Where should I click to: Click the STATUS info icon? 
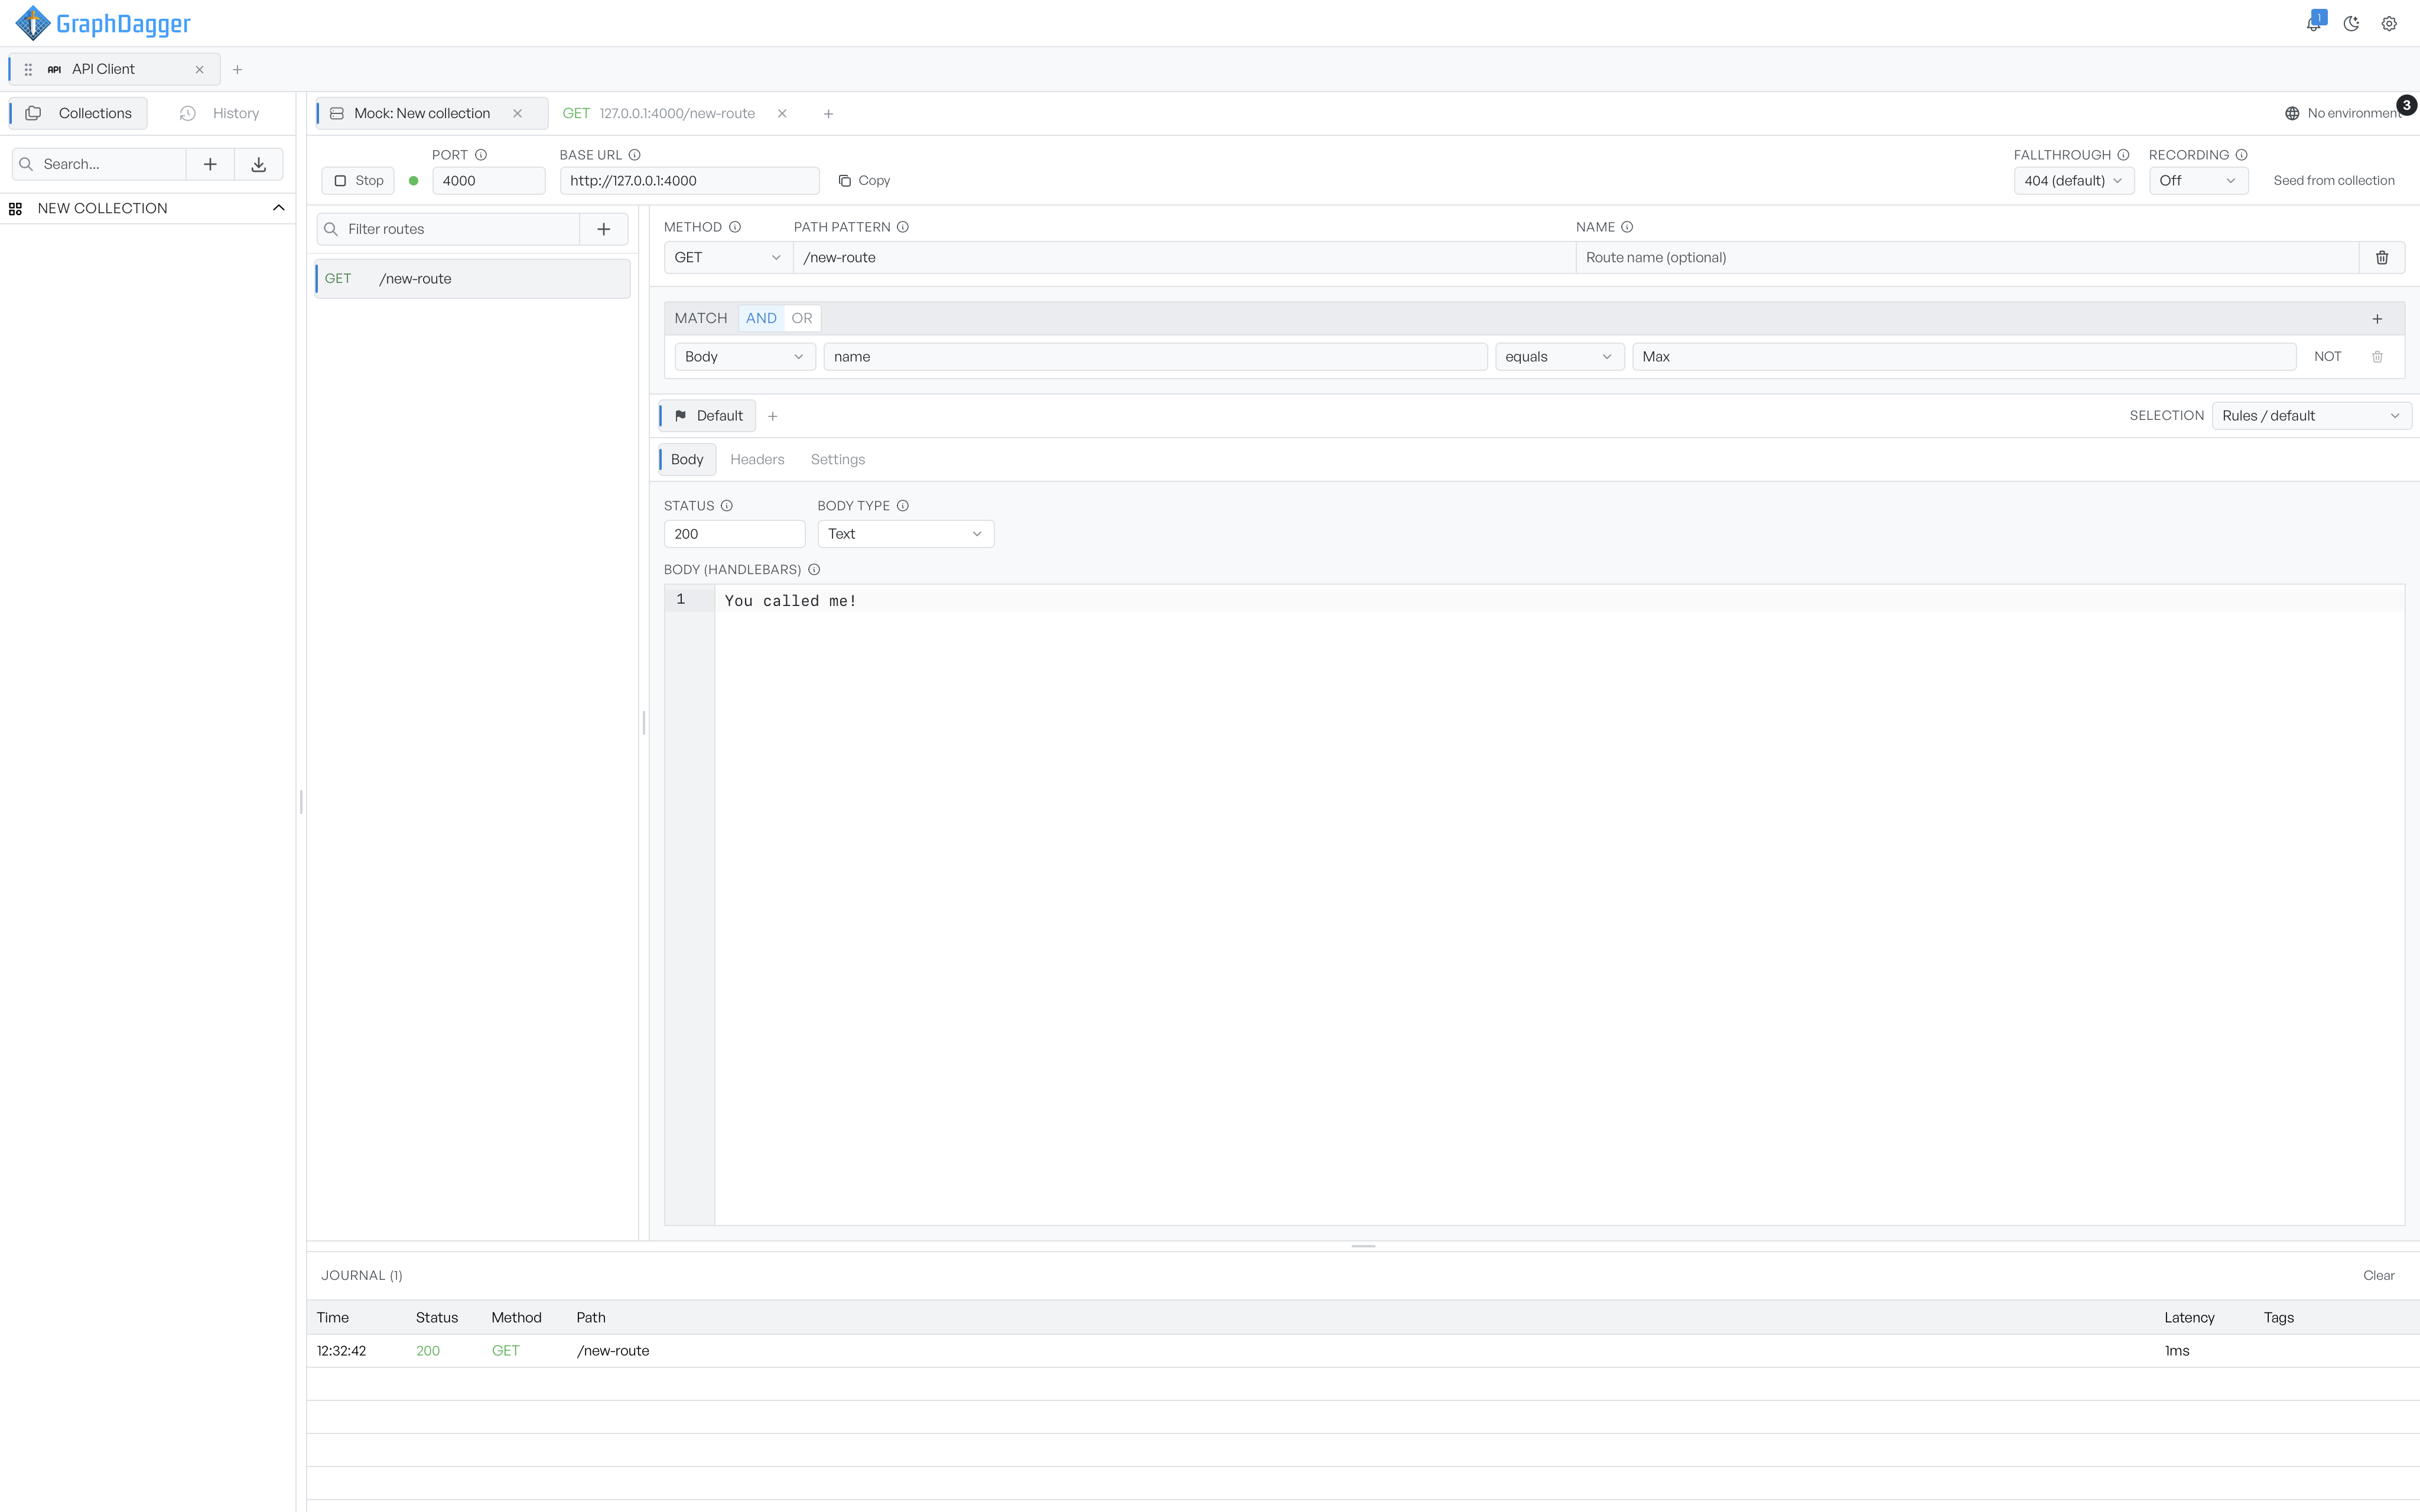(x=727, y=506)
